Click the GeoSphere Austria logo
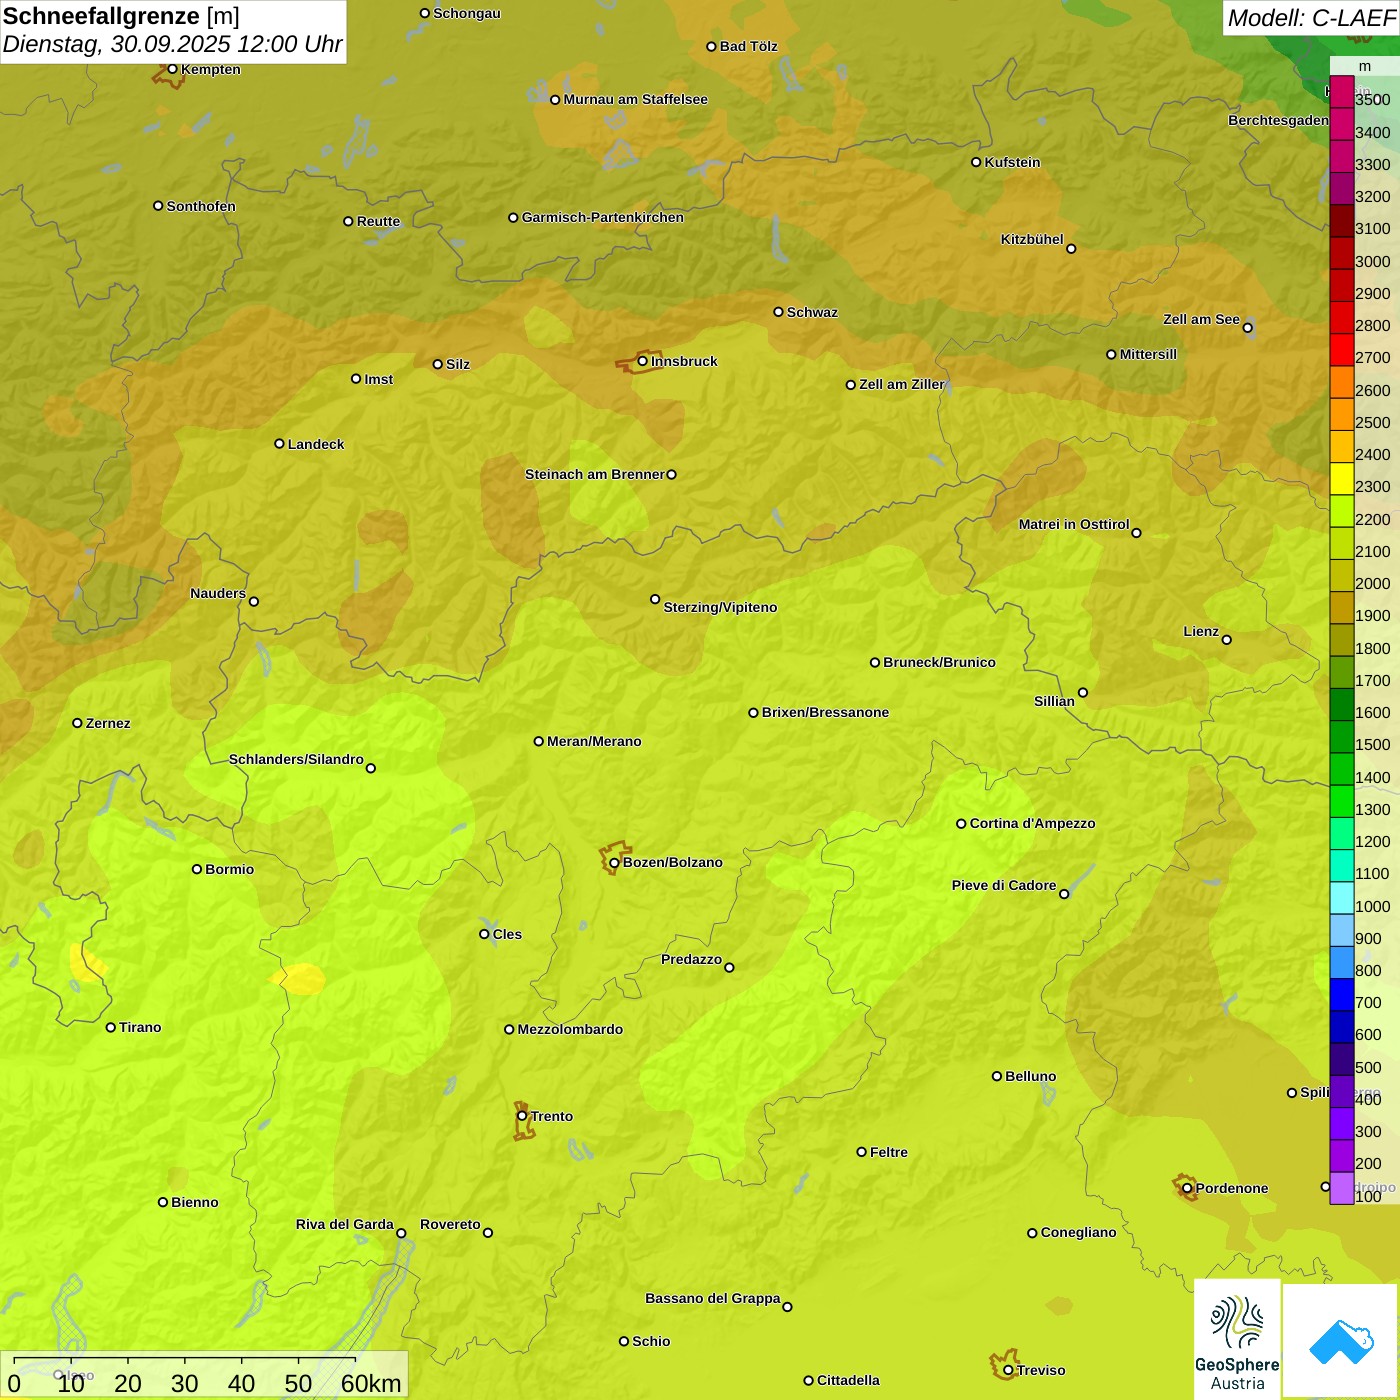 1237,1340
